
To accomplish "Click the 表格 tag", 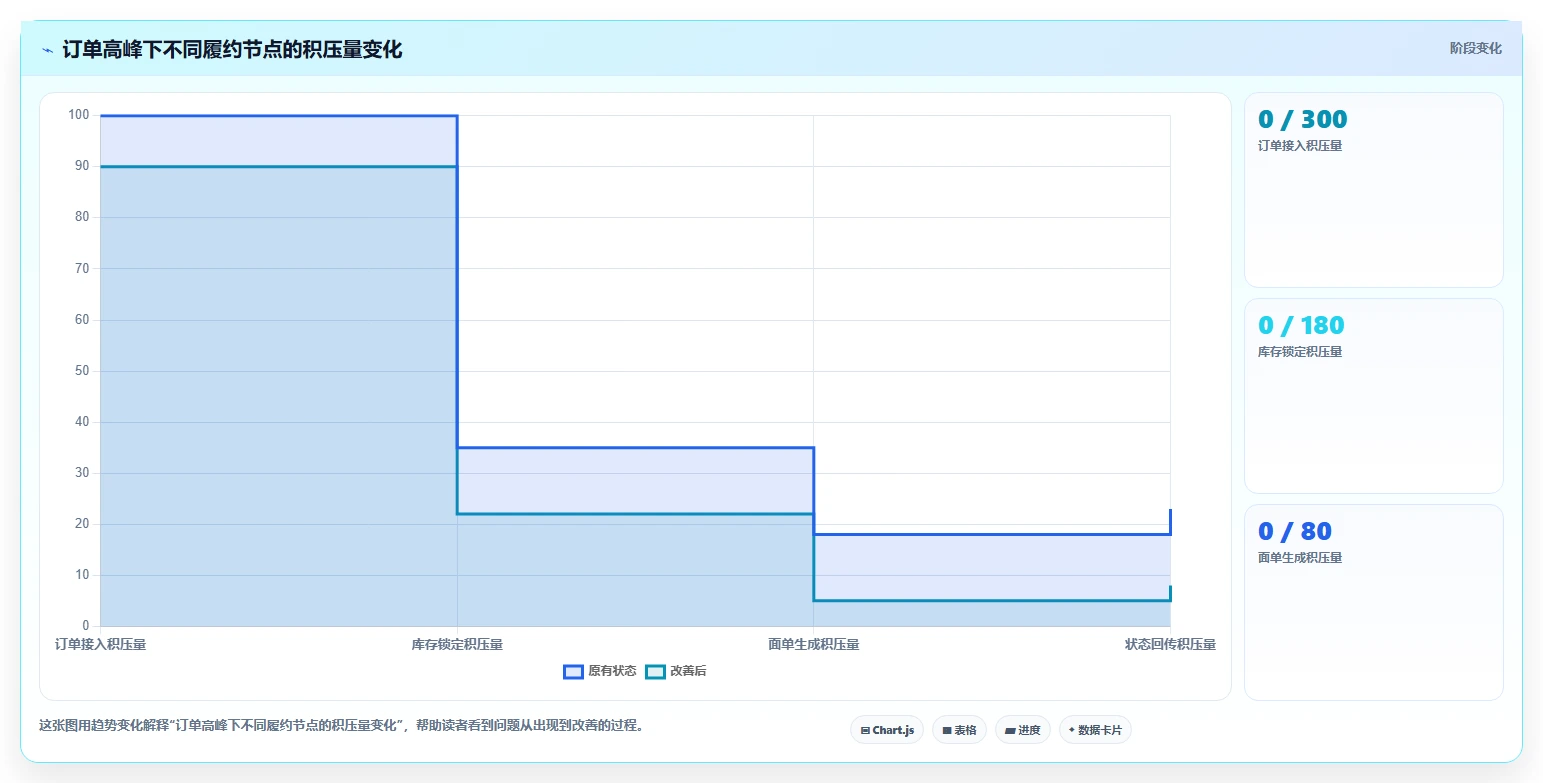I will tap(959, 730).
